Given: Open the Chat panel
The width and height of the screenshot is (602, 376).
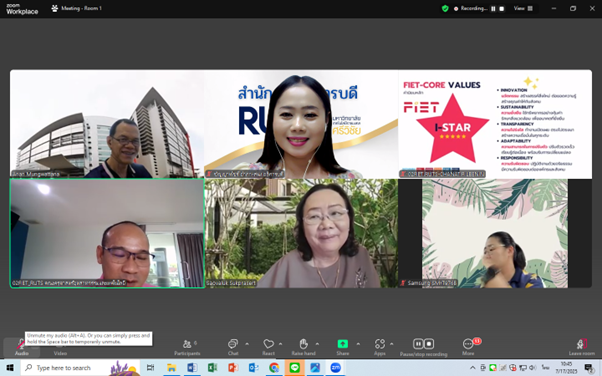Looking at the screenshot, I should coord(233,347).
